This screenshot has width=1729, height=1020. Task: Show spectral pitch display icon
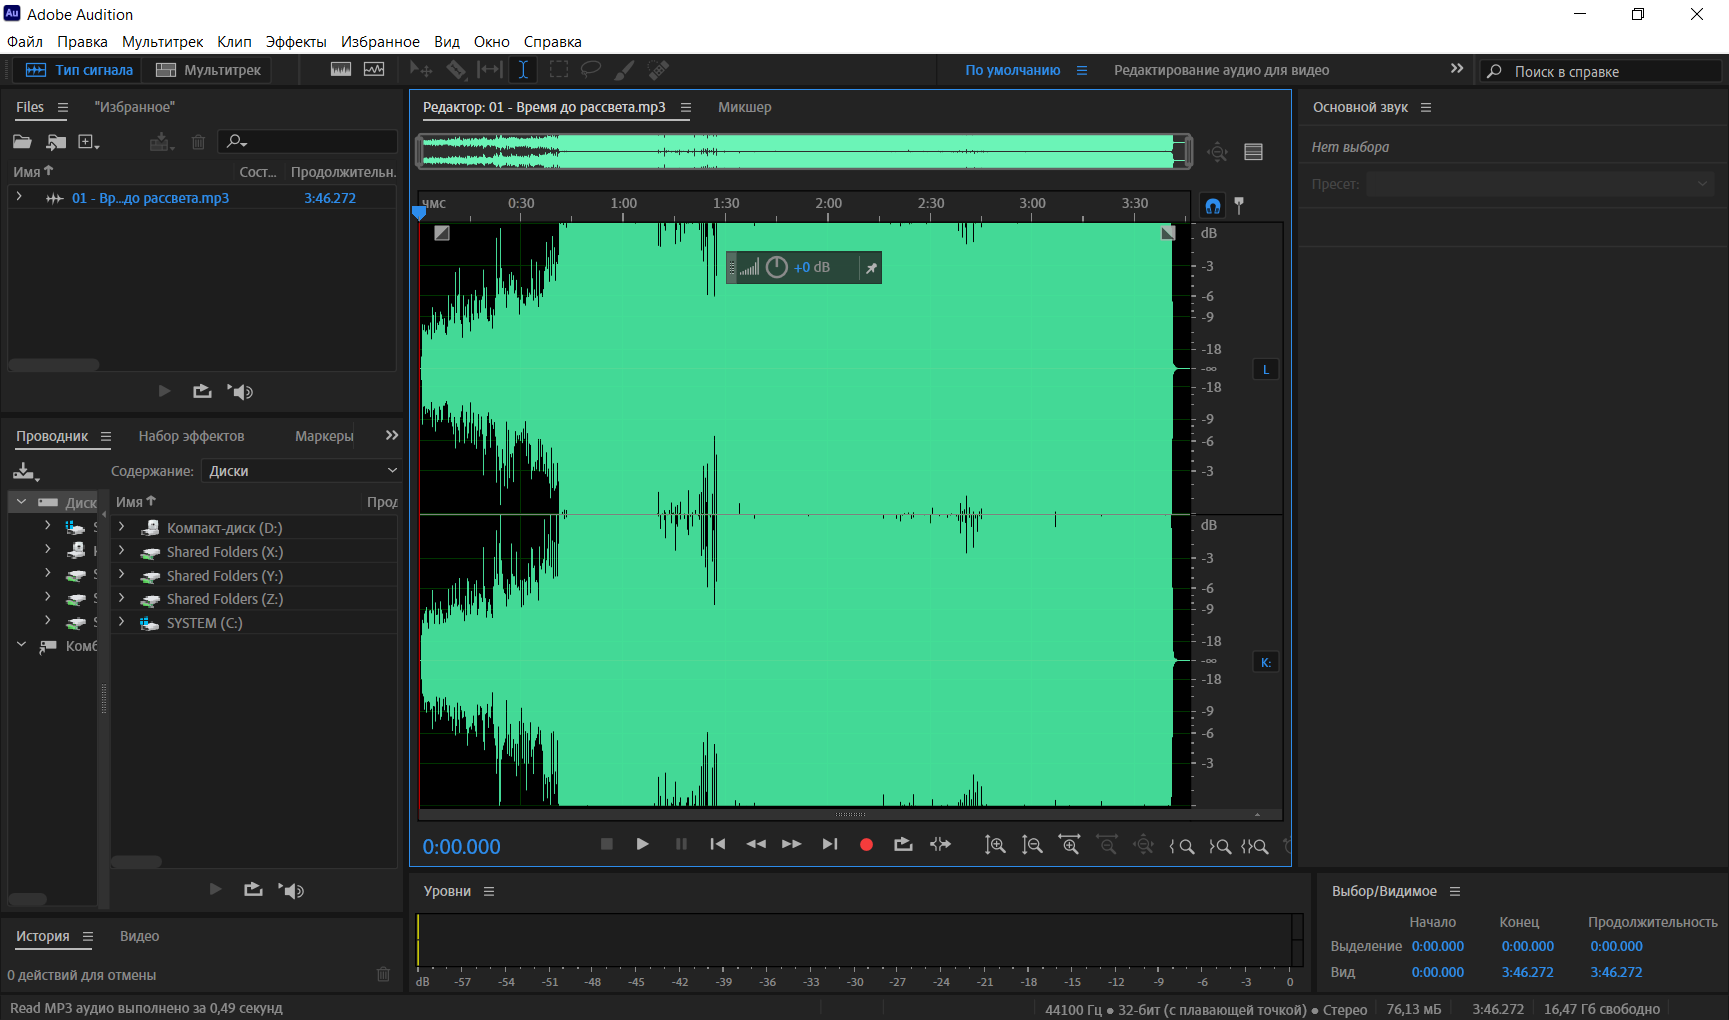(374, 70)
